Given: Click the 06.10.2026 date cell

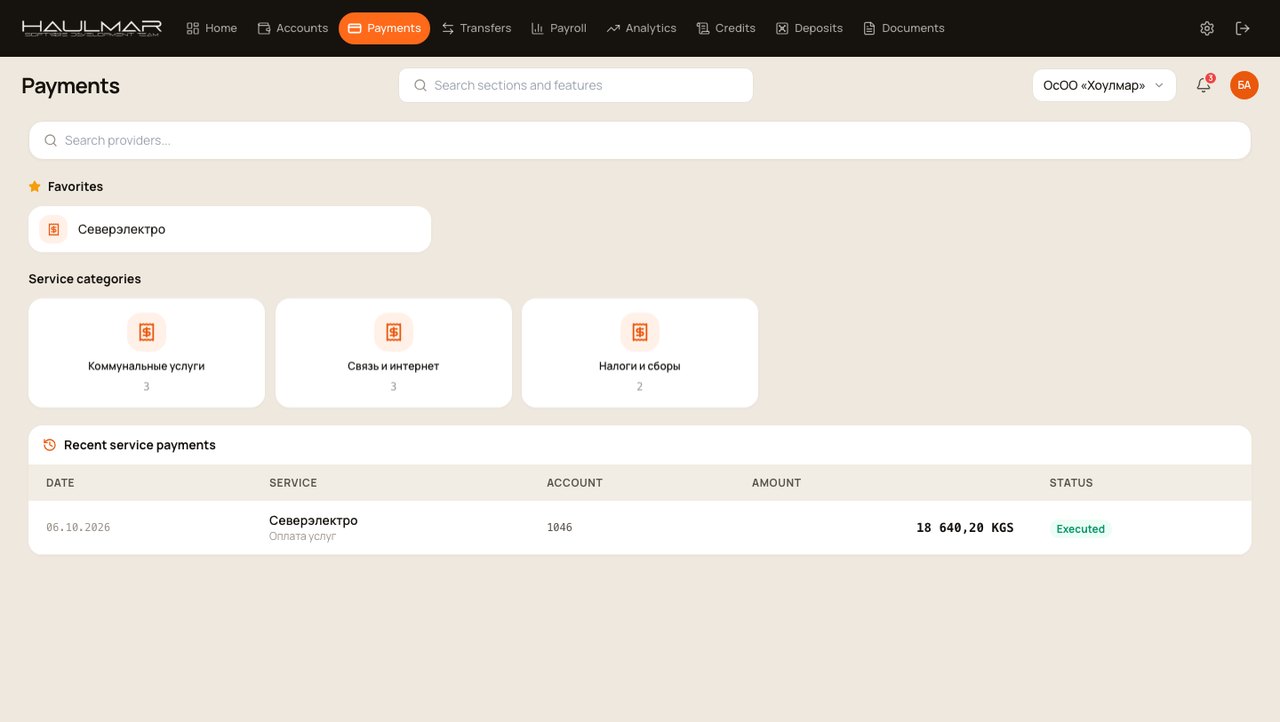Looking at the screenshot, I should [x=78, y=527].
